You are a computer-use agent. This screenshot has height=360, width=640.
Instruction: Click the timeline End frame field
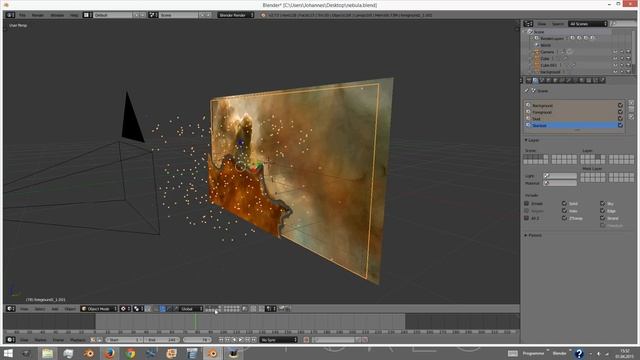[162, 340]
